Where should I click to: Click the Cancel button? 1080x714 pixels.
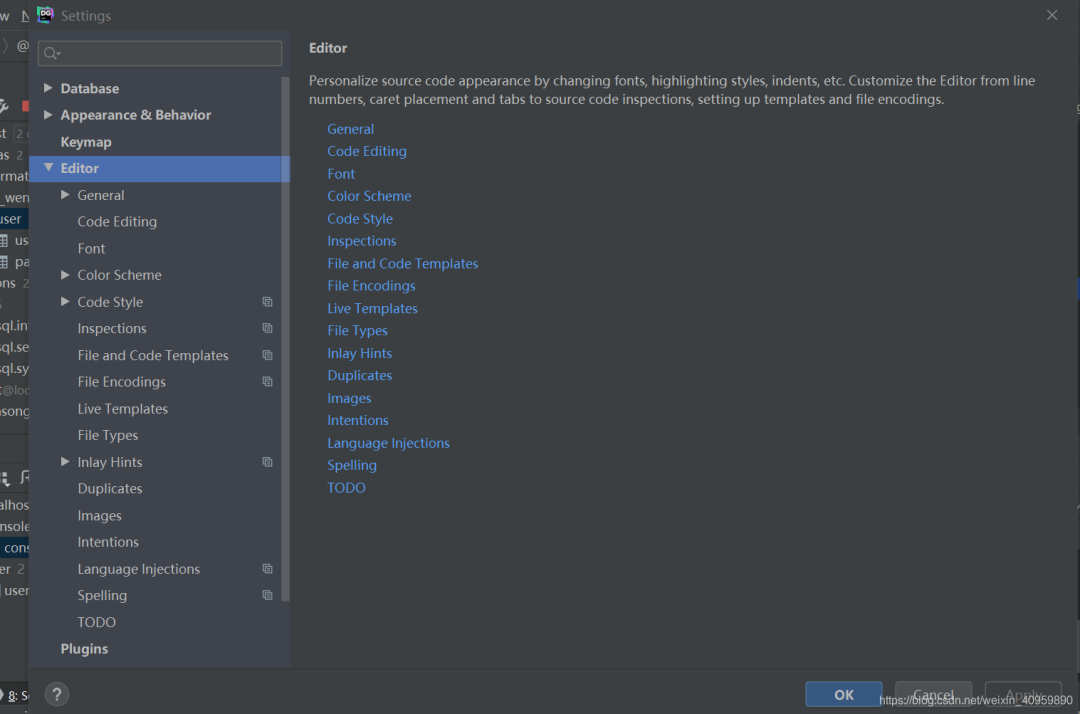(933, 695)
